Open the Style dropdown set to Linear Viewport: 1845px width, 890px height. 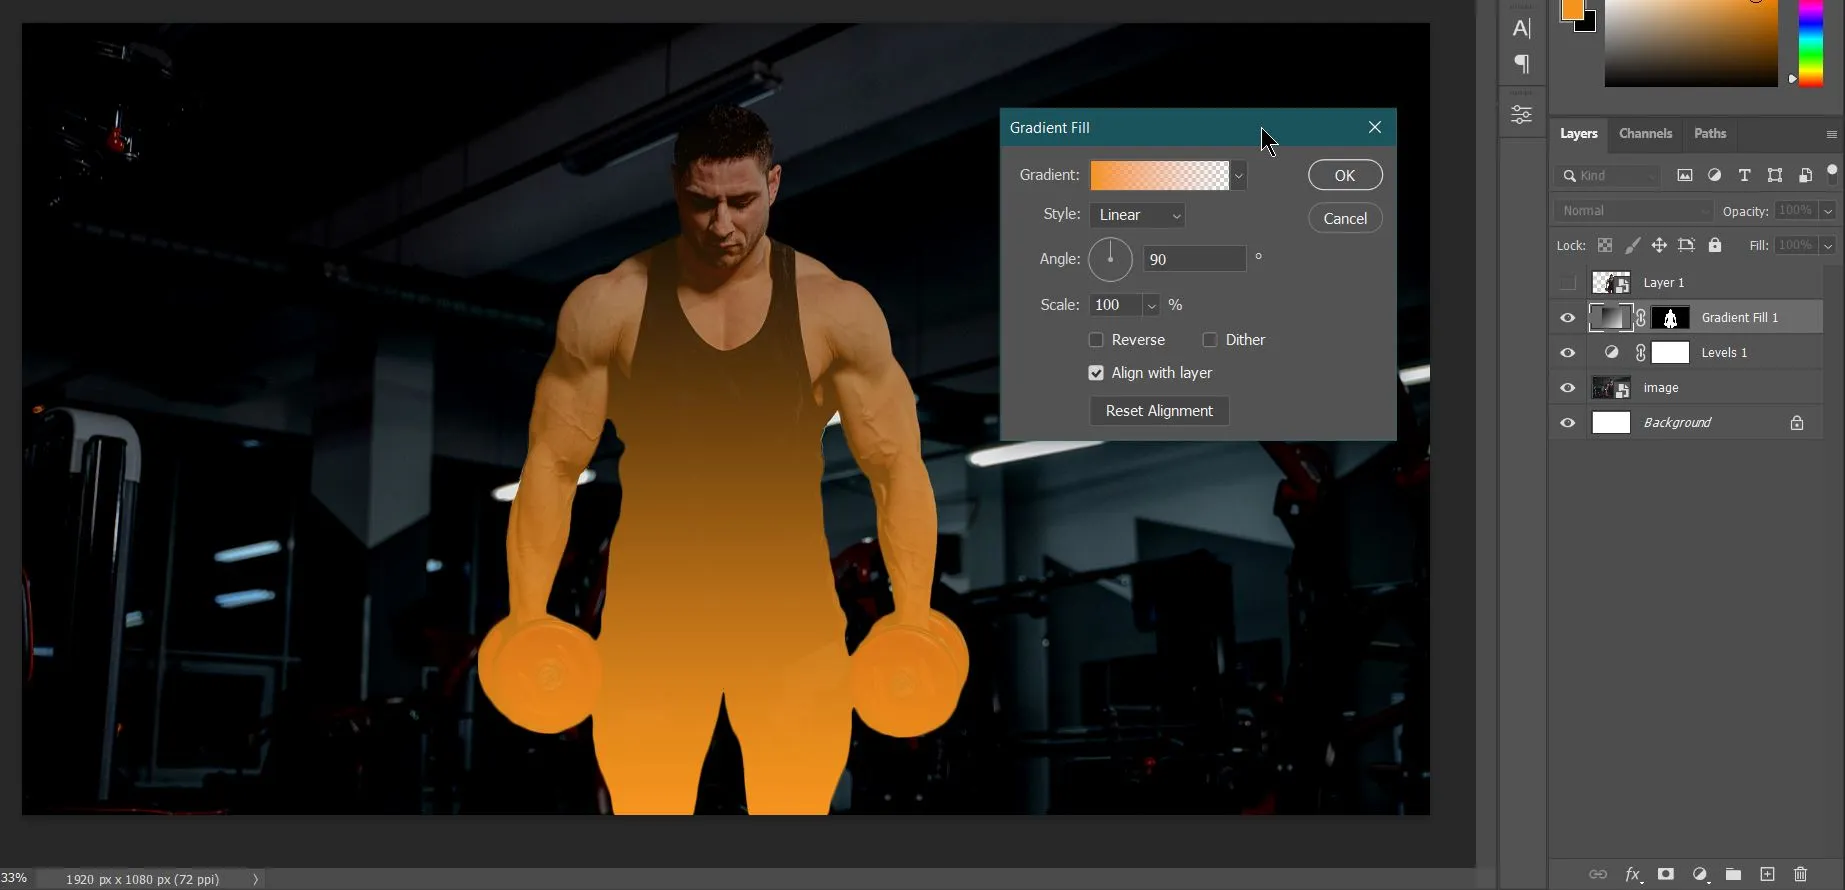1138,215
